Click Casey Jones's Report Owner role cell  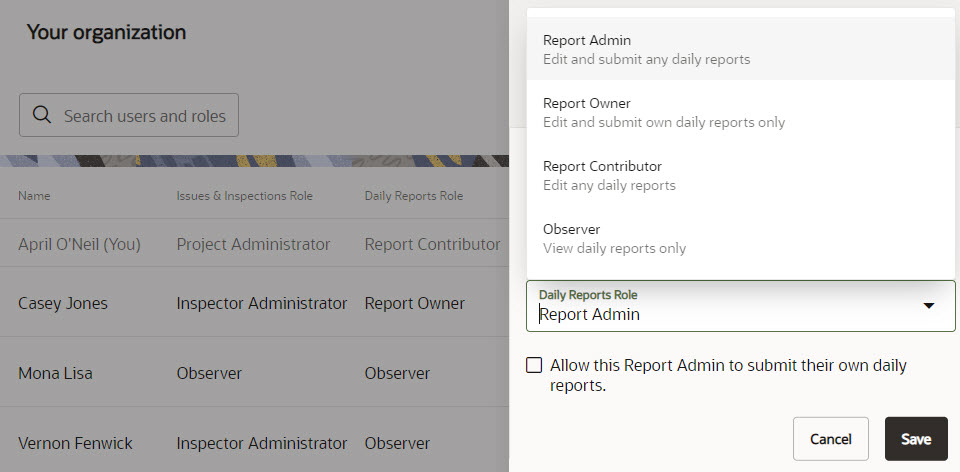pyautogui.click(x=414, y=303)
